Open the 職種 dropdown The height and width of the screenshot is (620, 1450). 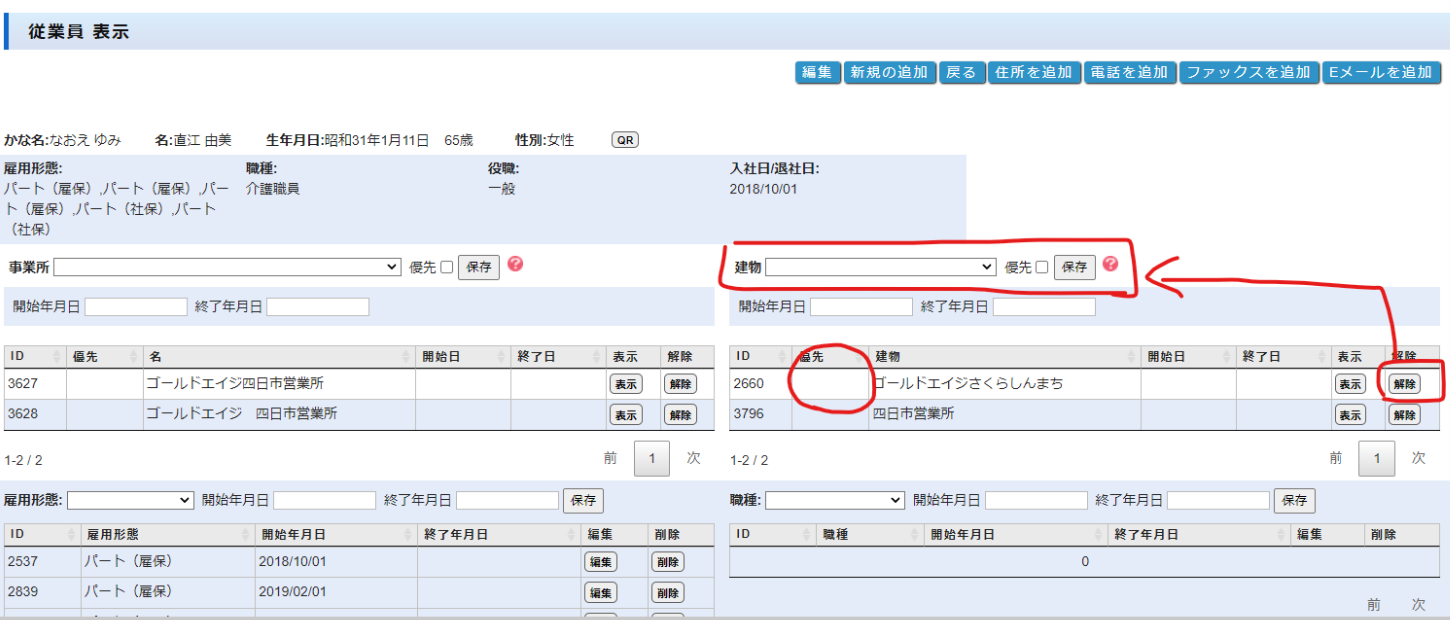pyautogui.click(x=835, y=500)
